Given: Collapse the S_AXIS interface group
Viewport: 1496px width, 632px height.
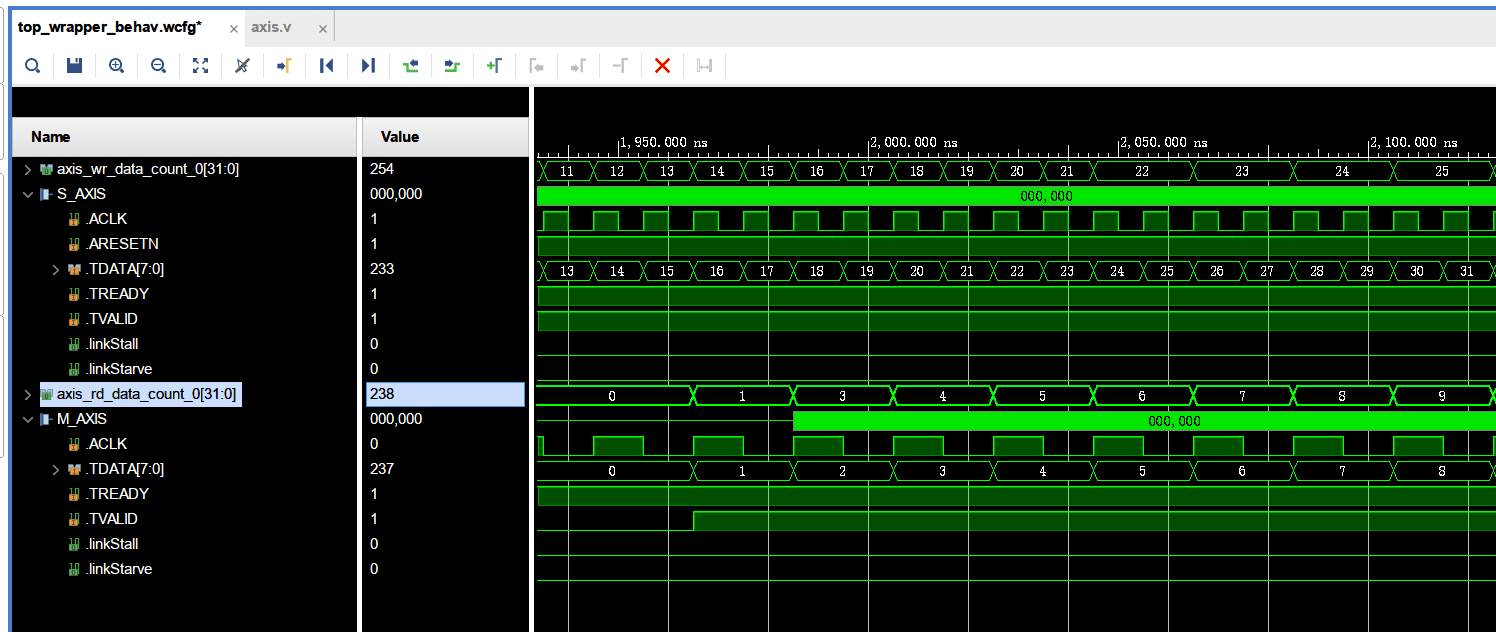Looking at the screenshot, I should (x=28, y=194).
